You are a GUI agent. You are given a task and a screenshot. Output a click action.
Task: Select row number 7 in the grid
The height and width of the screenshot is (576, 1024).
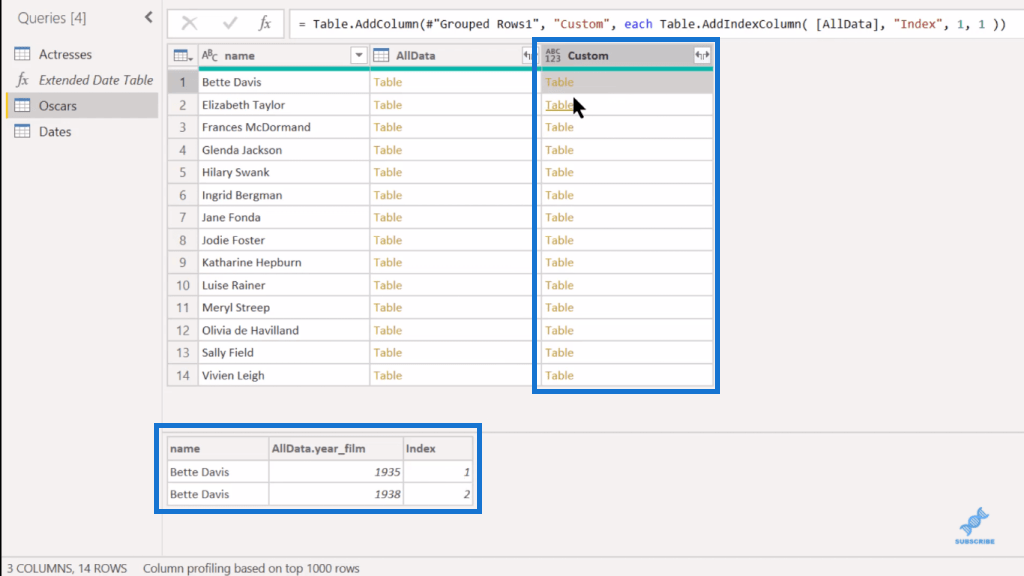(183, 217)
